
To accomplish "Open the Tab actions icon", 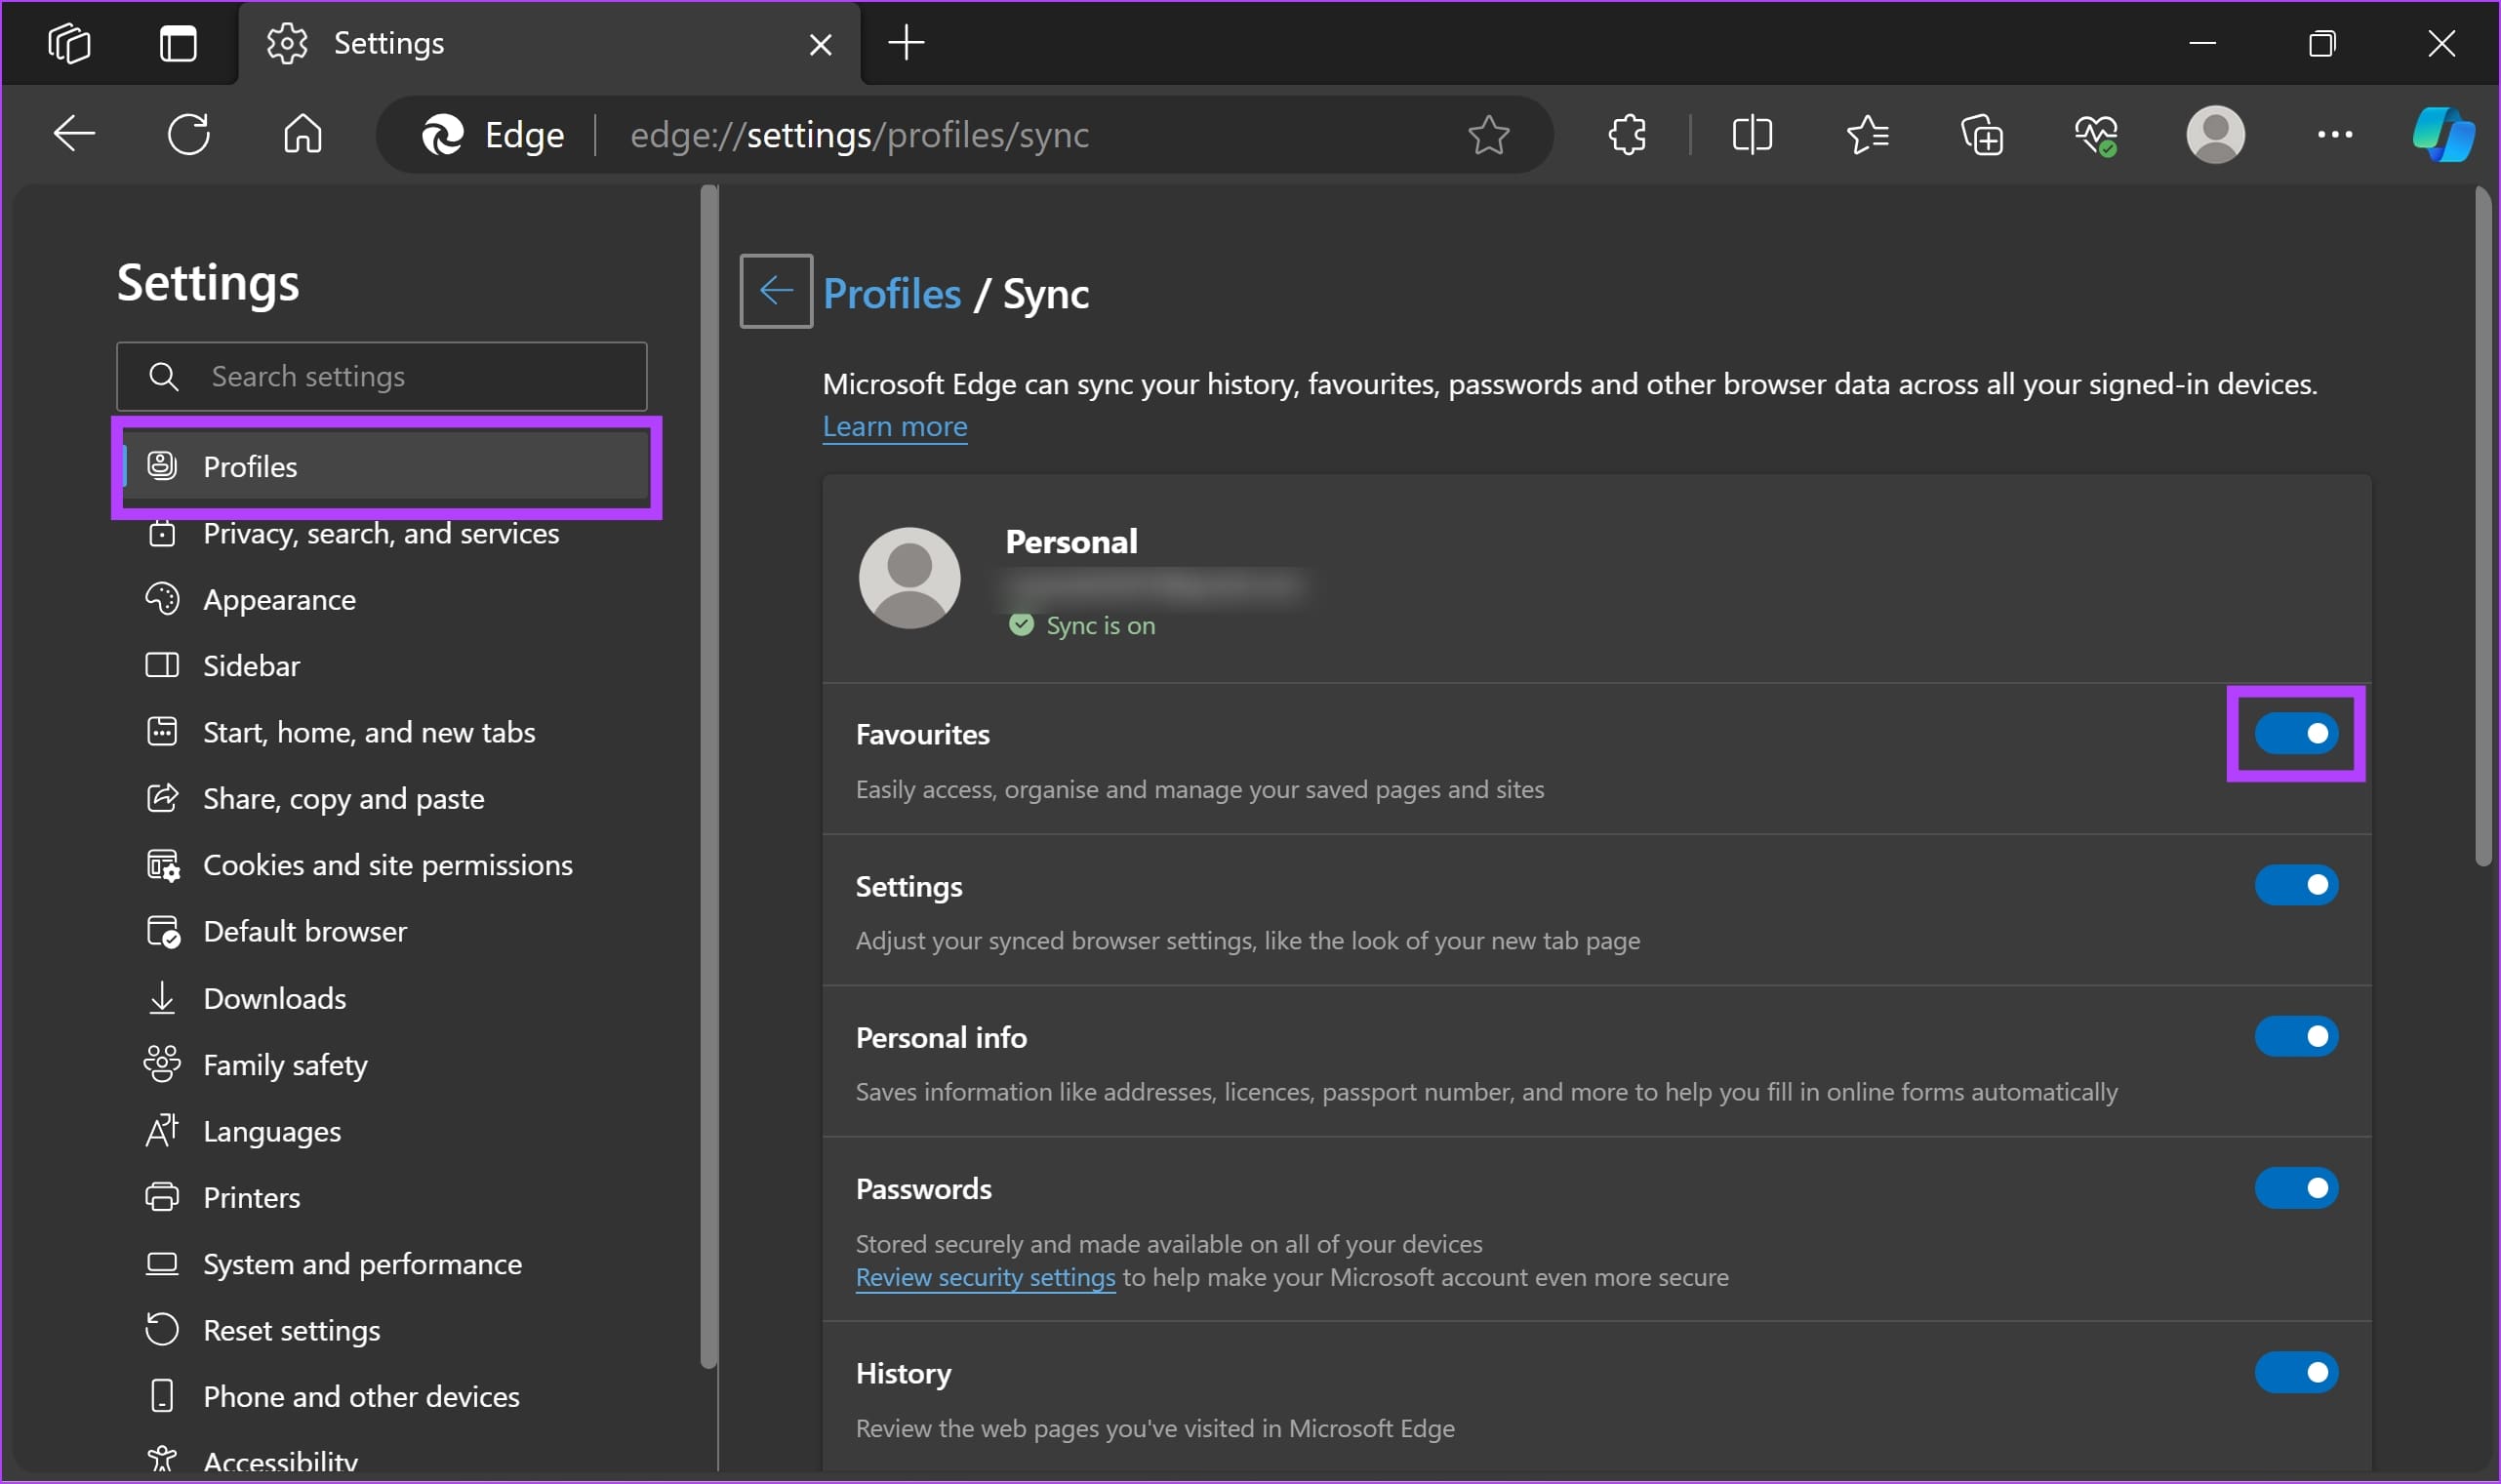I will pyautogui.click(x=68, y=42).
